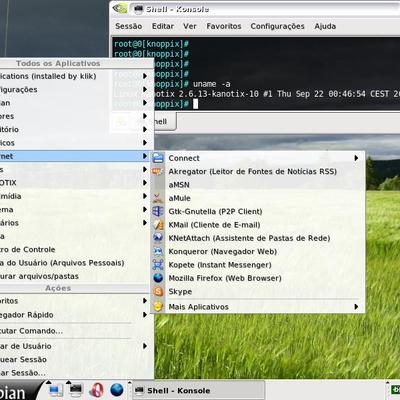The height and width of the screenshot is (400, 400).
Task: Expand the Trocar de Usuário submenu arrow
Action: (x=145, y=346)
